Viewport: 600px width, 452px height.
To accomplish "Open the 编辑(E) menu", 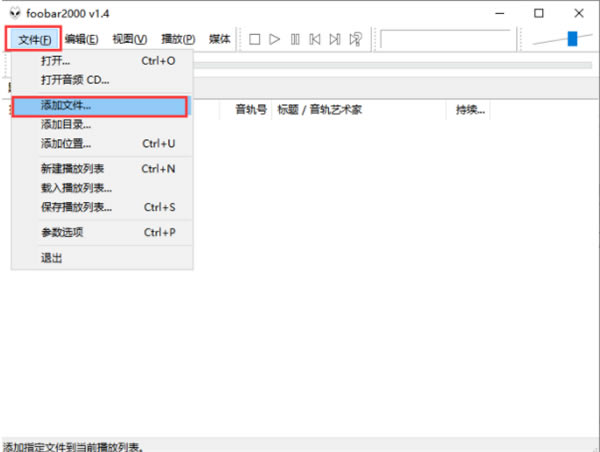I will click(81, 39).
